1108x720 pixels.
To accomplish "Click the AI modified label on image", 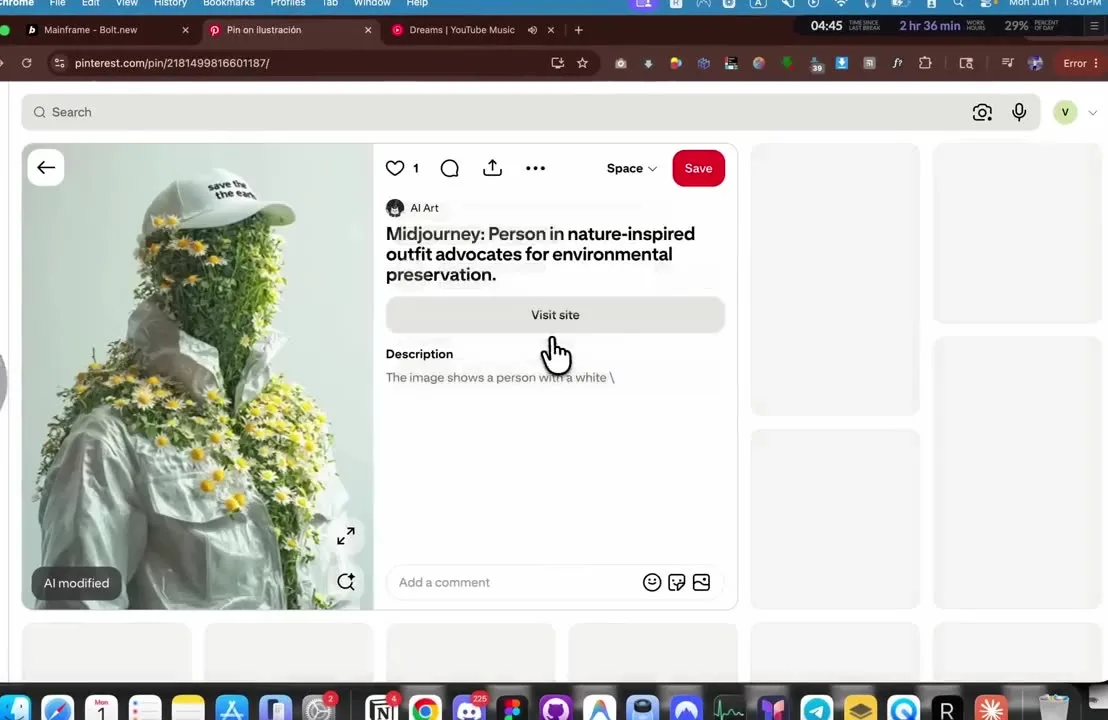I will [76, 583].
